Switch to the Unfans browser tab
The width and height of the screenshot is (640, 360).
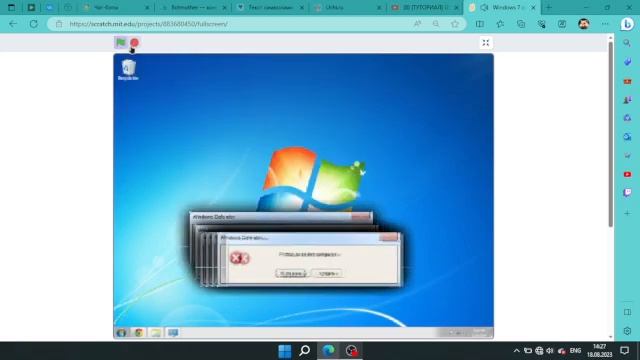click(348, 7)
